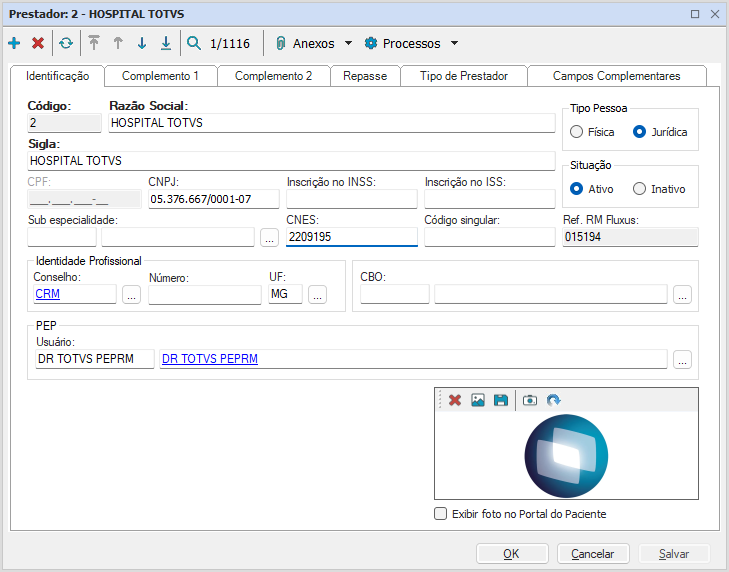
Task: Jump to last record arrow icon
Action: [x=166, y=43]
